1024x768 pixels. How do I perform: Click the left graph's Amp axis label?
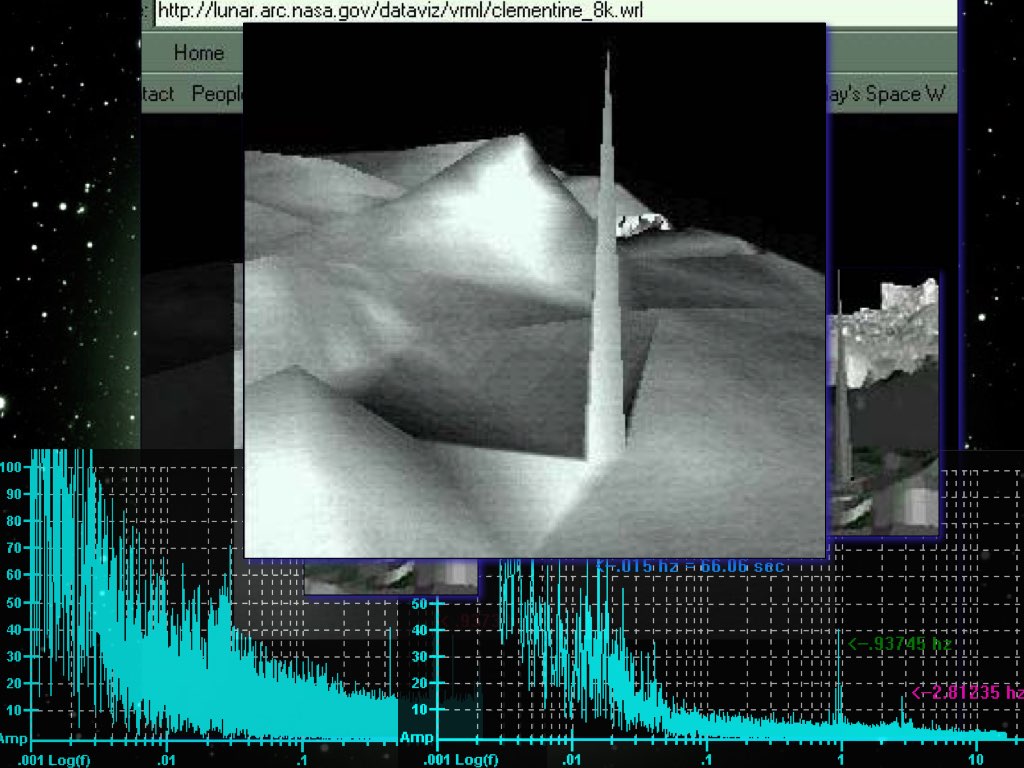14,739
